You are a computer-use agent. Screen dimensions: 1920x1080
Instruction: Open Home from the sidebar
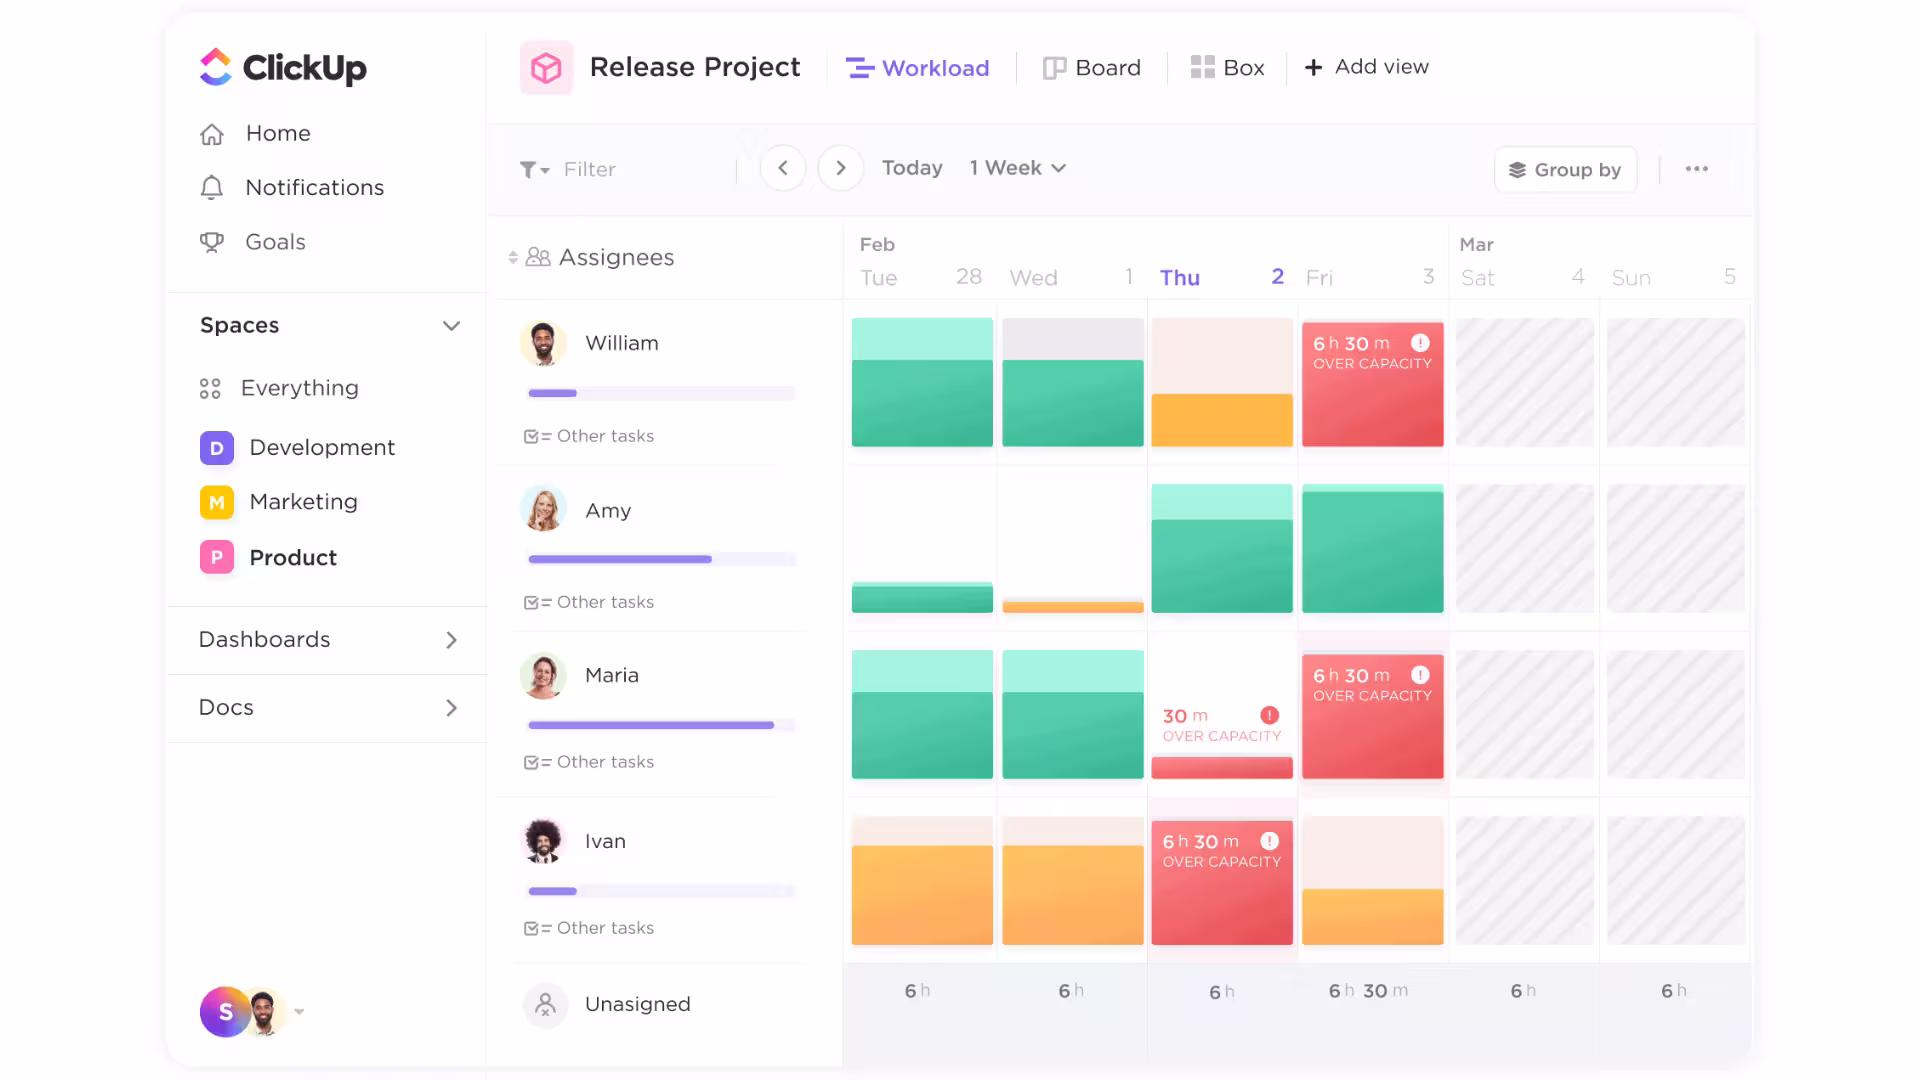(277, 133)
